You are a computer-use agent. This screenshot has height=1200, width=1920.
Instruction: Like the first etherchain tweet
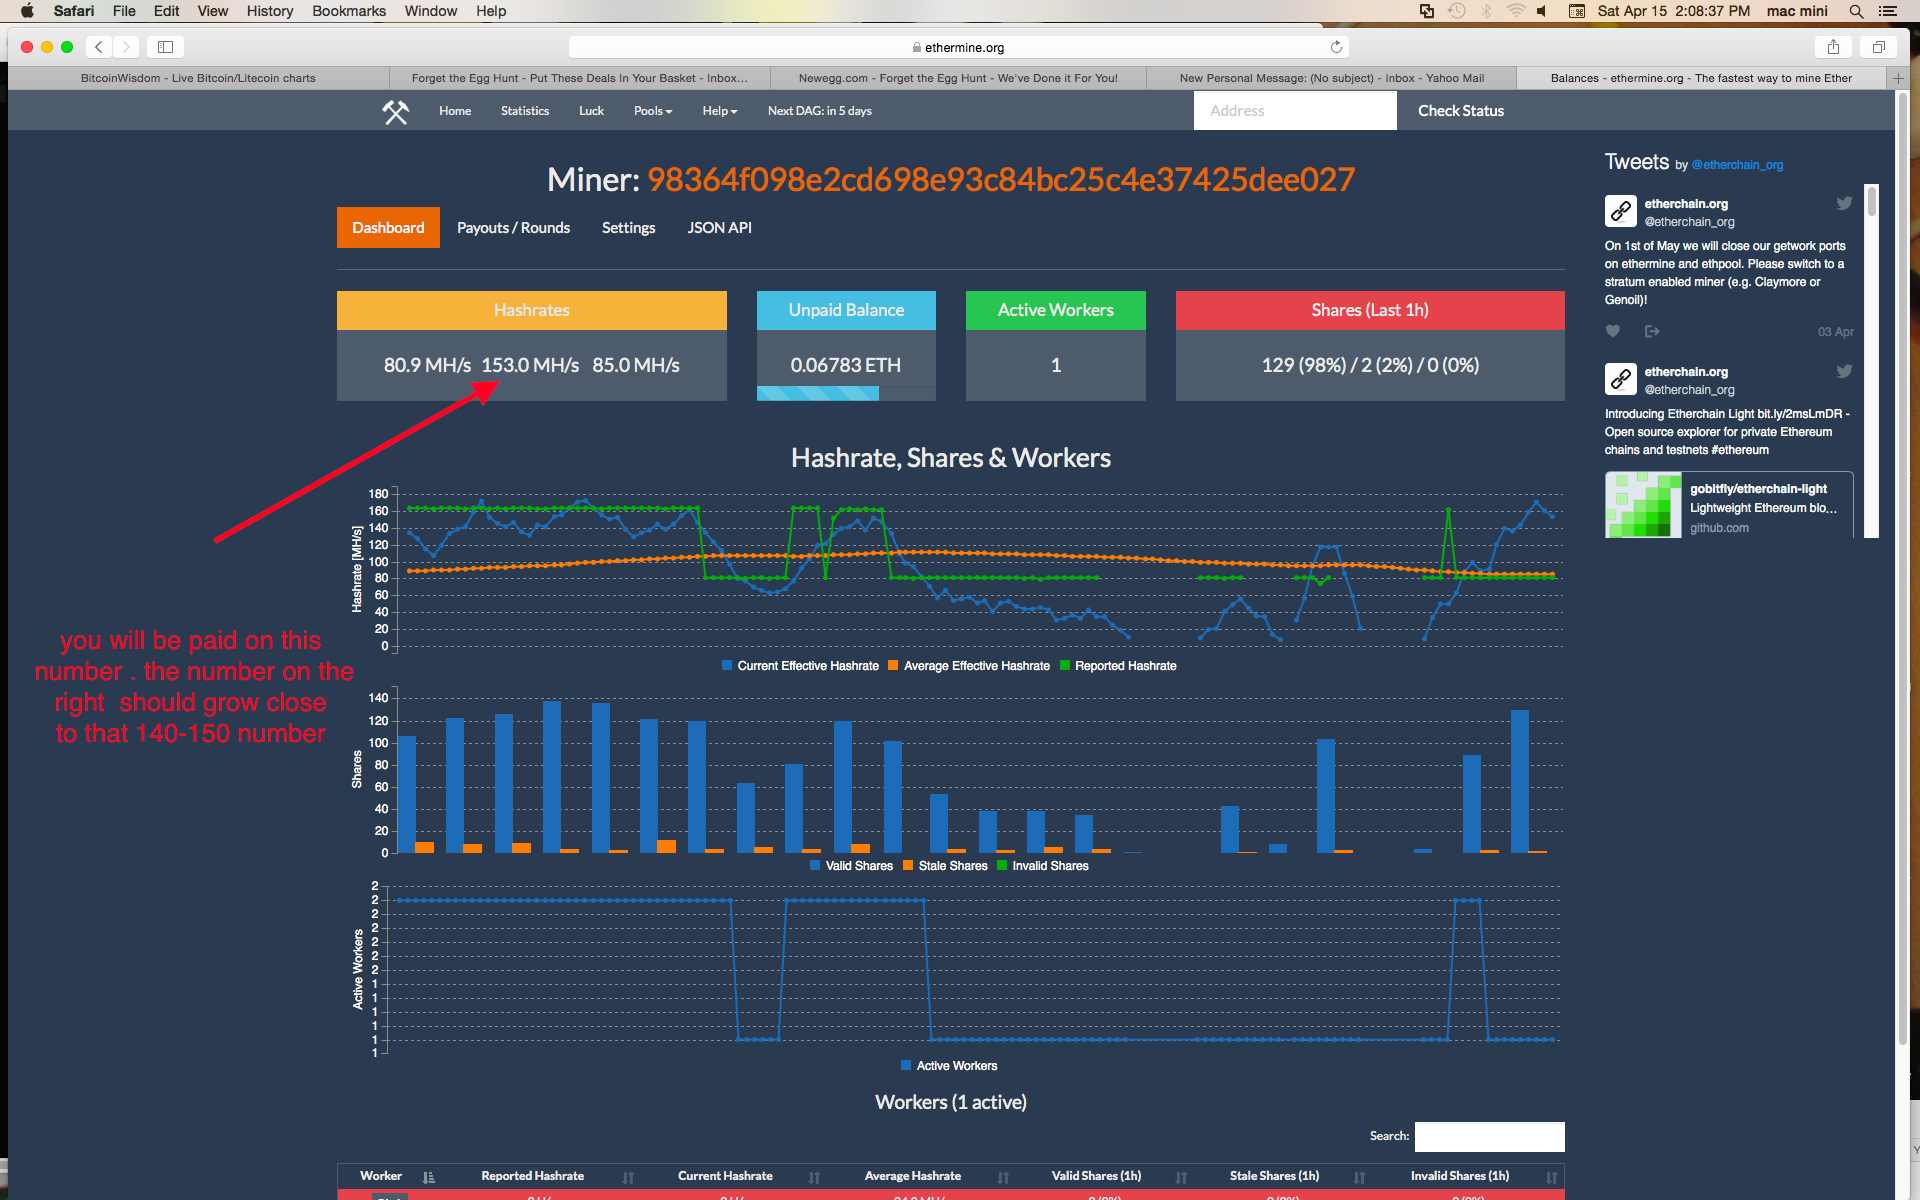pos(1613,331)
